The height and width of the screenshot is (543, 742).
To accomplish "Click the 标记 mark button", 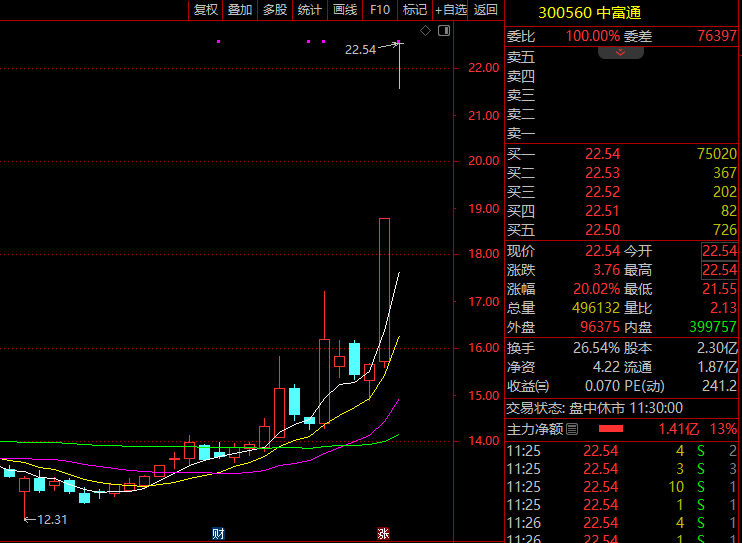I will coord(415,10).
